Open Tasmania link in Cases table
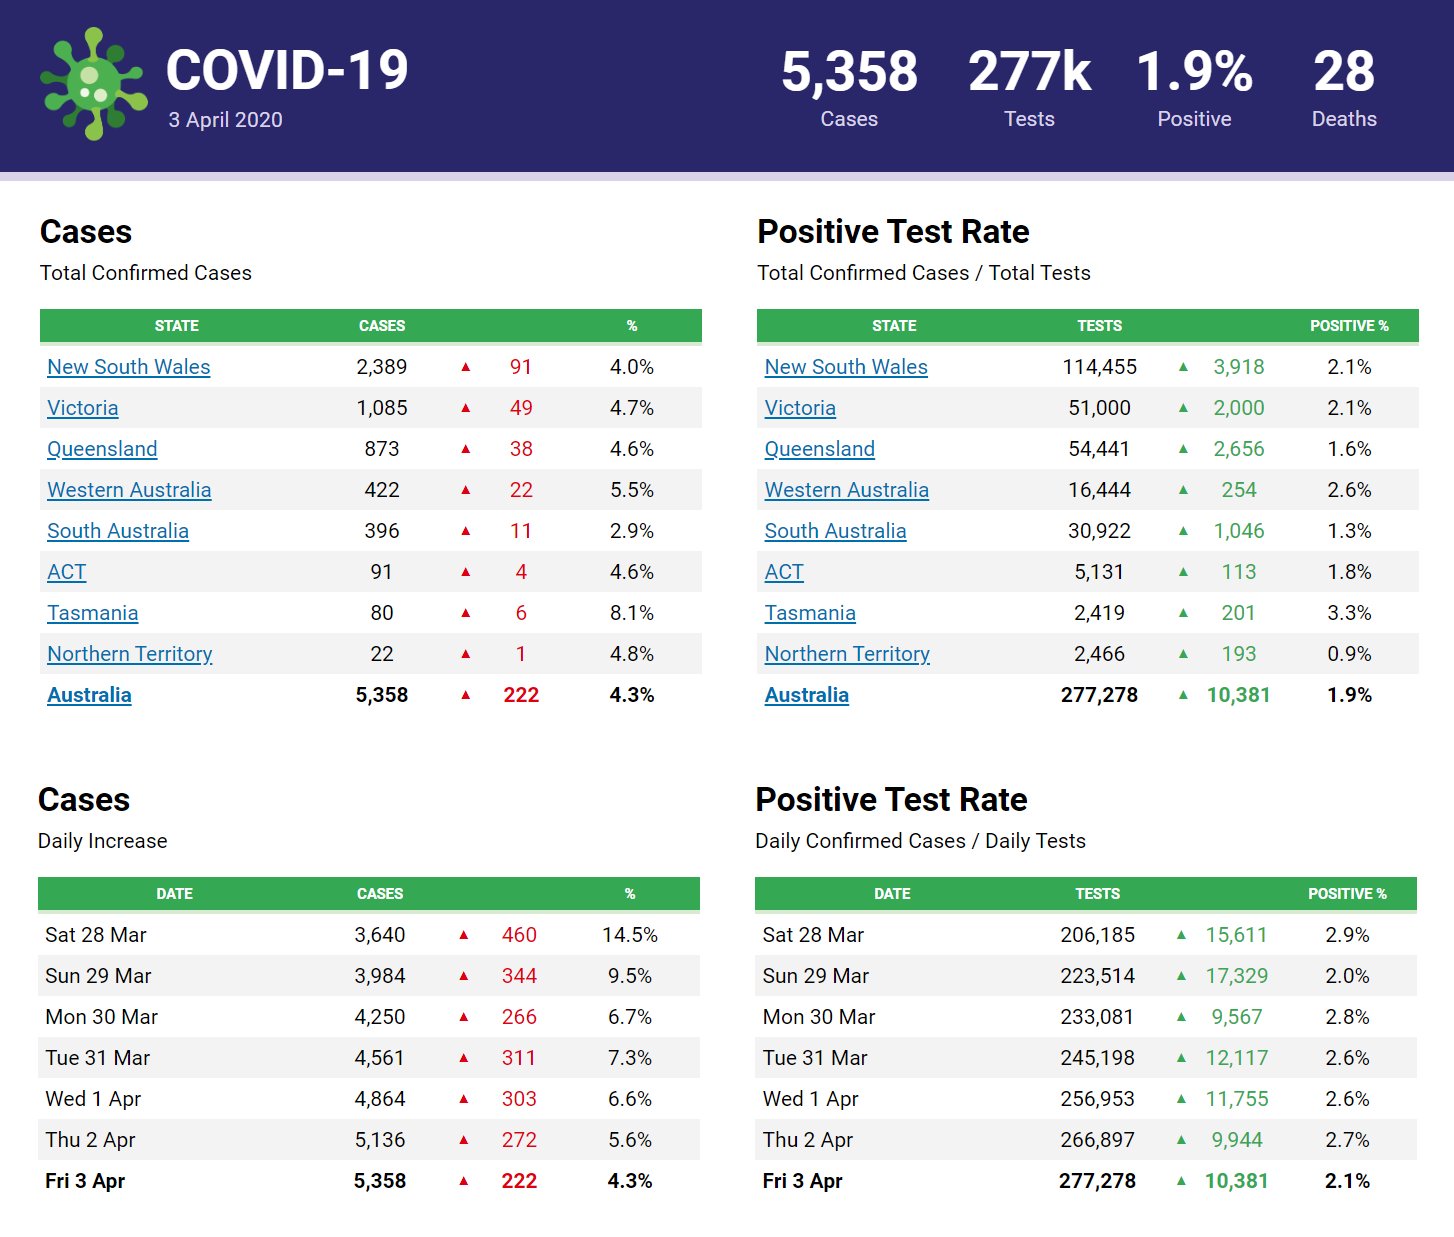This screenshot has width=1454, height=1237. 93,613
